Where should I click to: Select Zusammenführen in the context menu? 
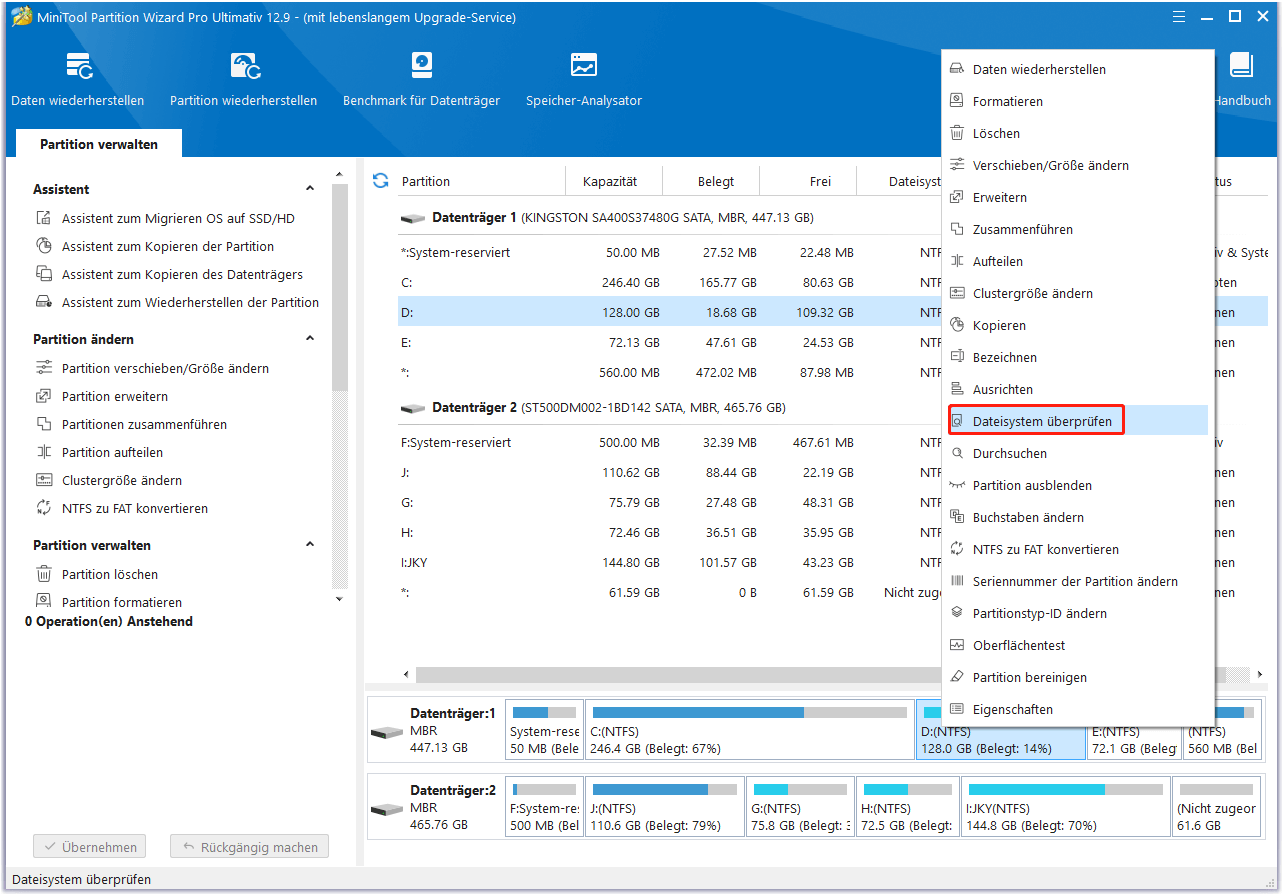click(x=1078, y=229)
